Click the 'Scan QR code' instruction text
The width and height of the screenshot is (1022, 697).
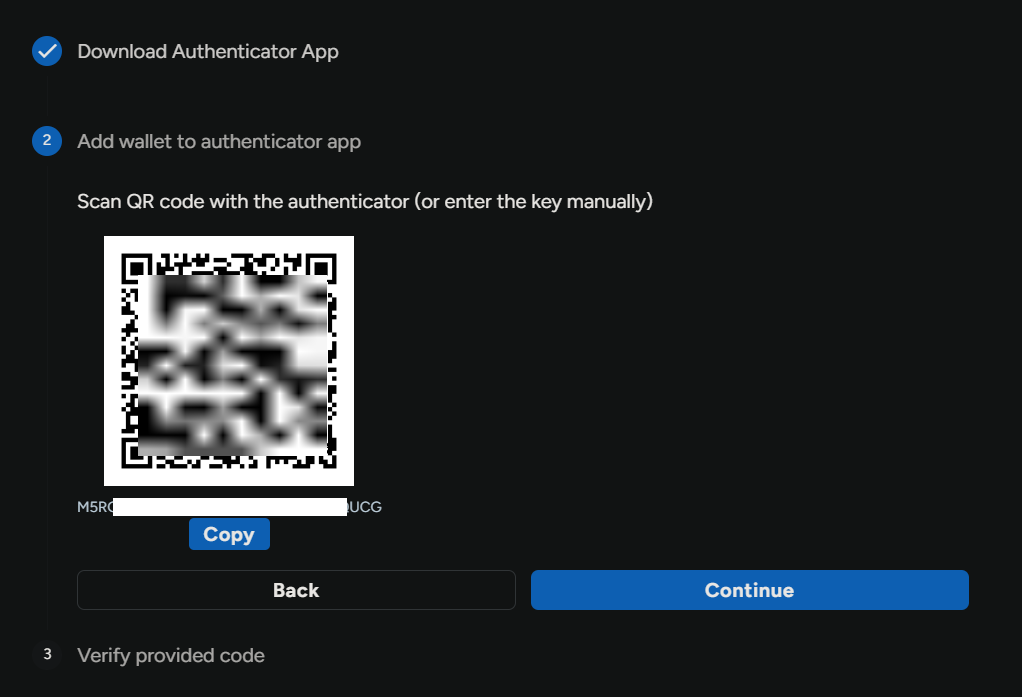364,201
